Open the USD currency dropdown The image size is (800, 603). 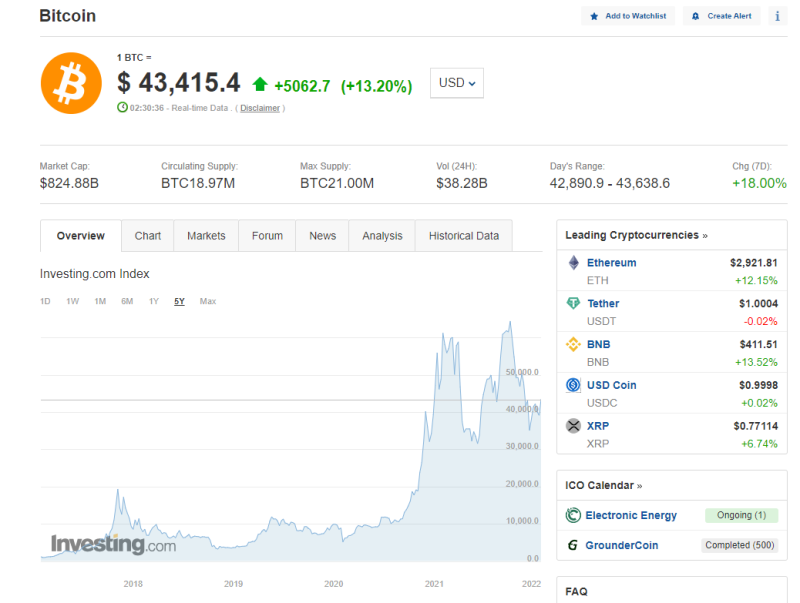(457, 83)
